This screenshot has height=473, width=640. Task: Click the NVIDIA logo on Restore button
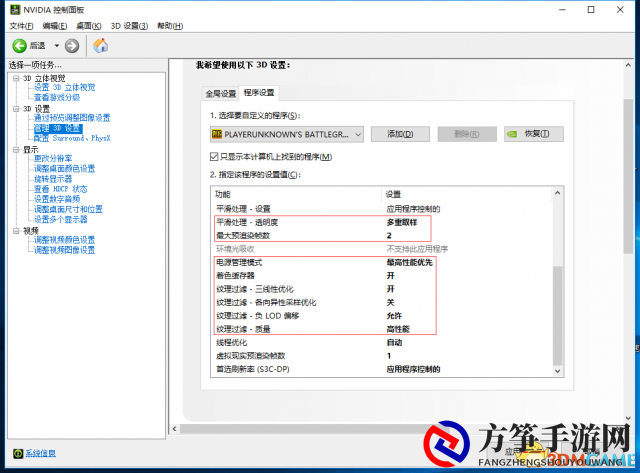(512, 134)
